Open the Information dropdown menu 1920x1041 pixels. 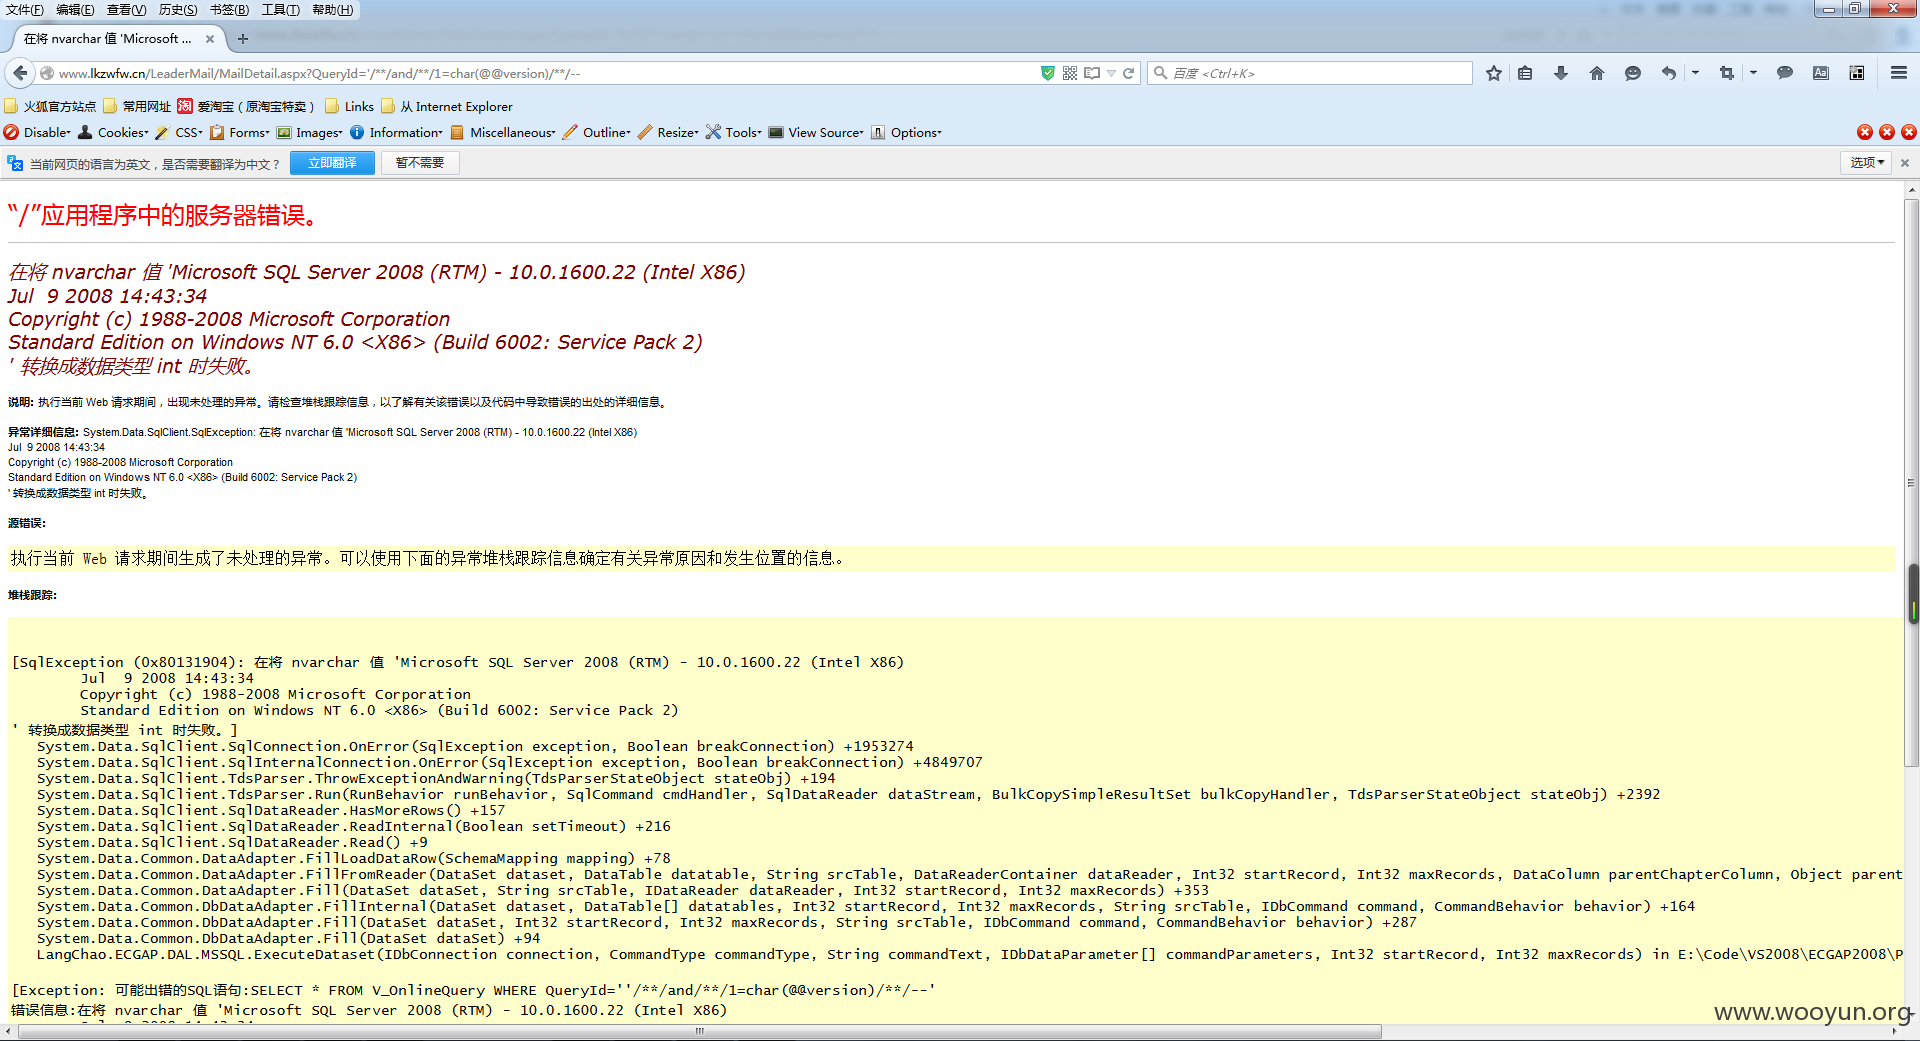[x=396, y=132]
